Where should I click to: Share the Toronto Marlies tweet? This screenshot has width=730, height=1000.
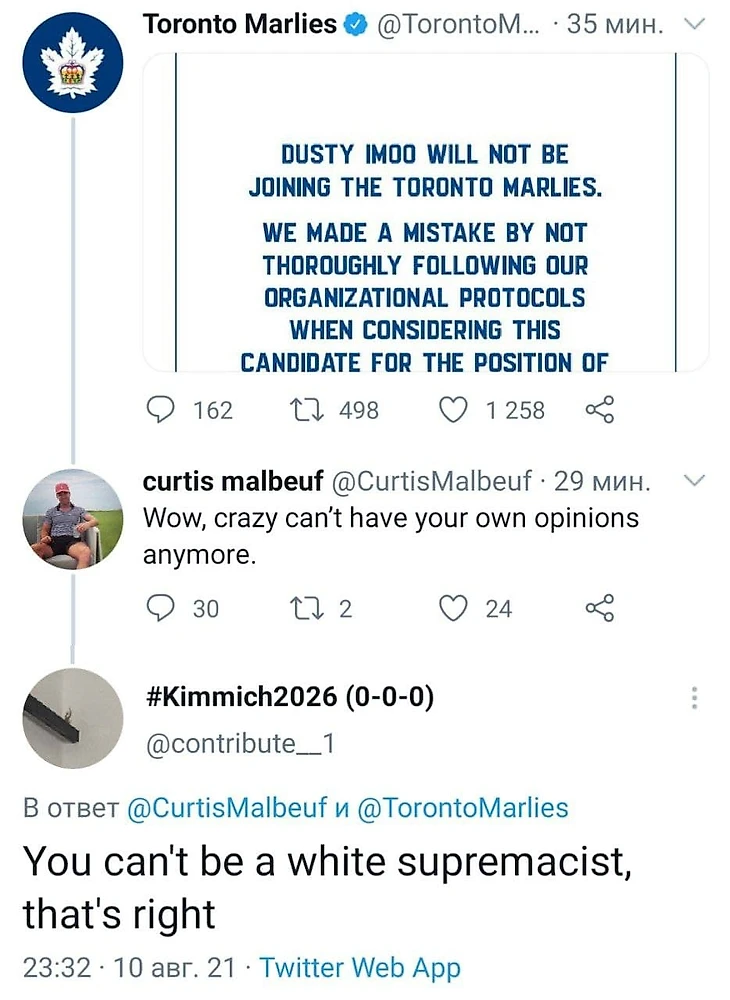(x=598, y=410)
